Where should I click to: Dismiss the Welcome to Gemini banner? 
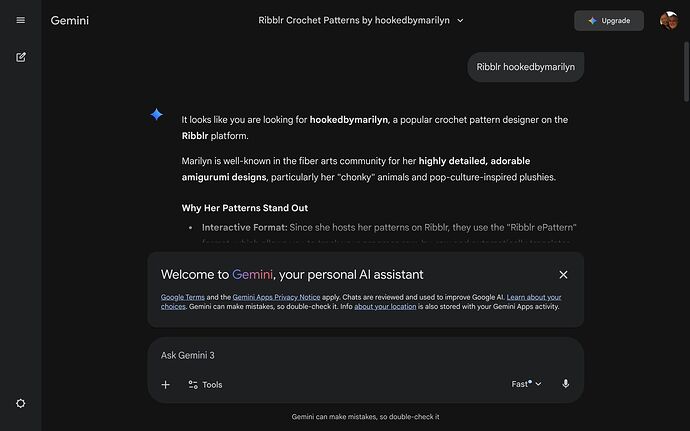point(563,274)
